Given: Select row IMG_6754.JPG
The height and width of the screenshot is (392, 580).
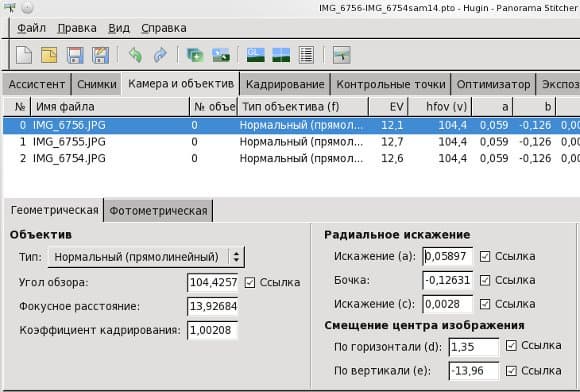Looking at the screenshot, I should tap(291, 158).
